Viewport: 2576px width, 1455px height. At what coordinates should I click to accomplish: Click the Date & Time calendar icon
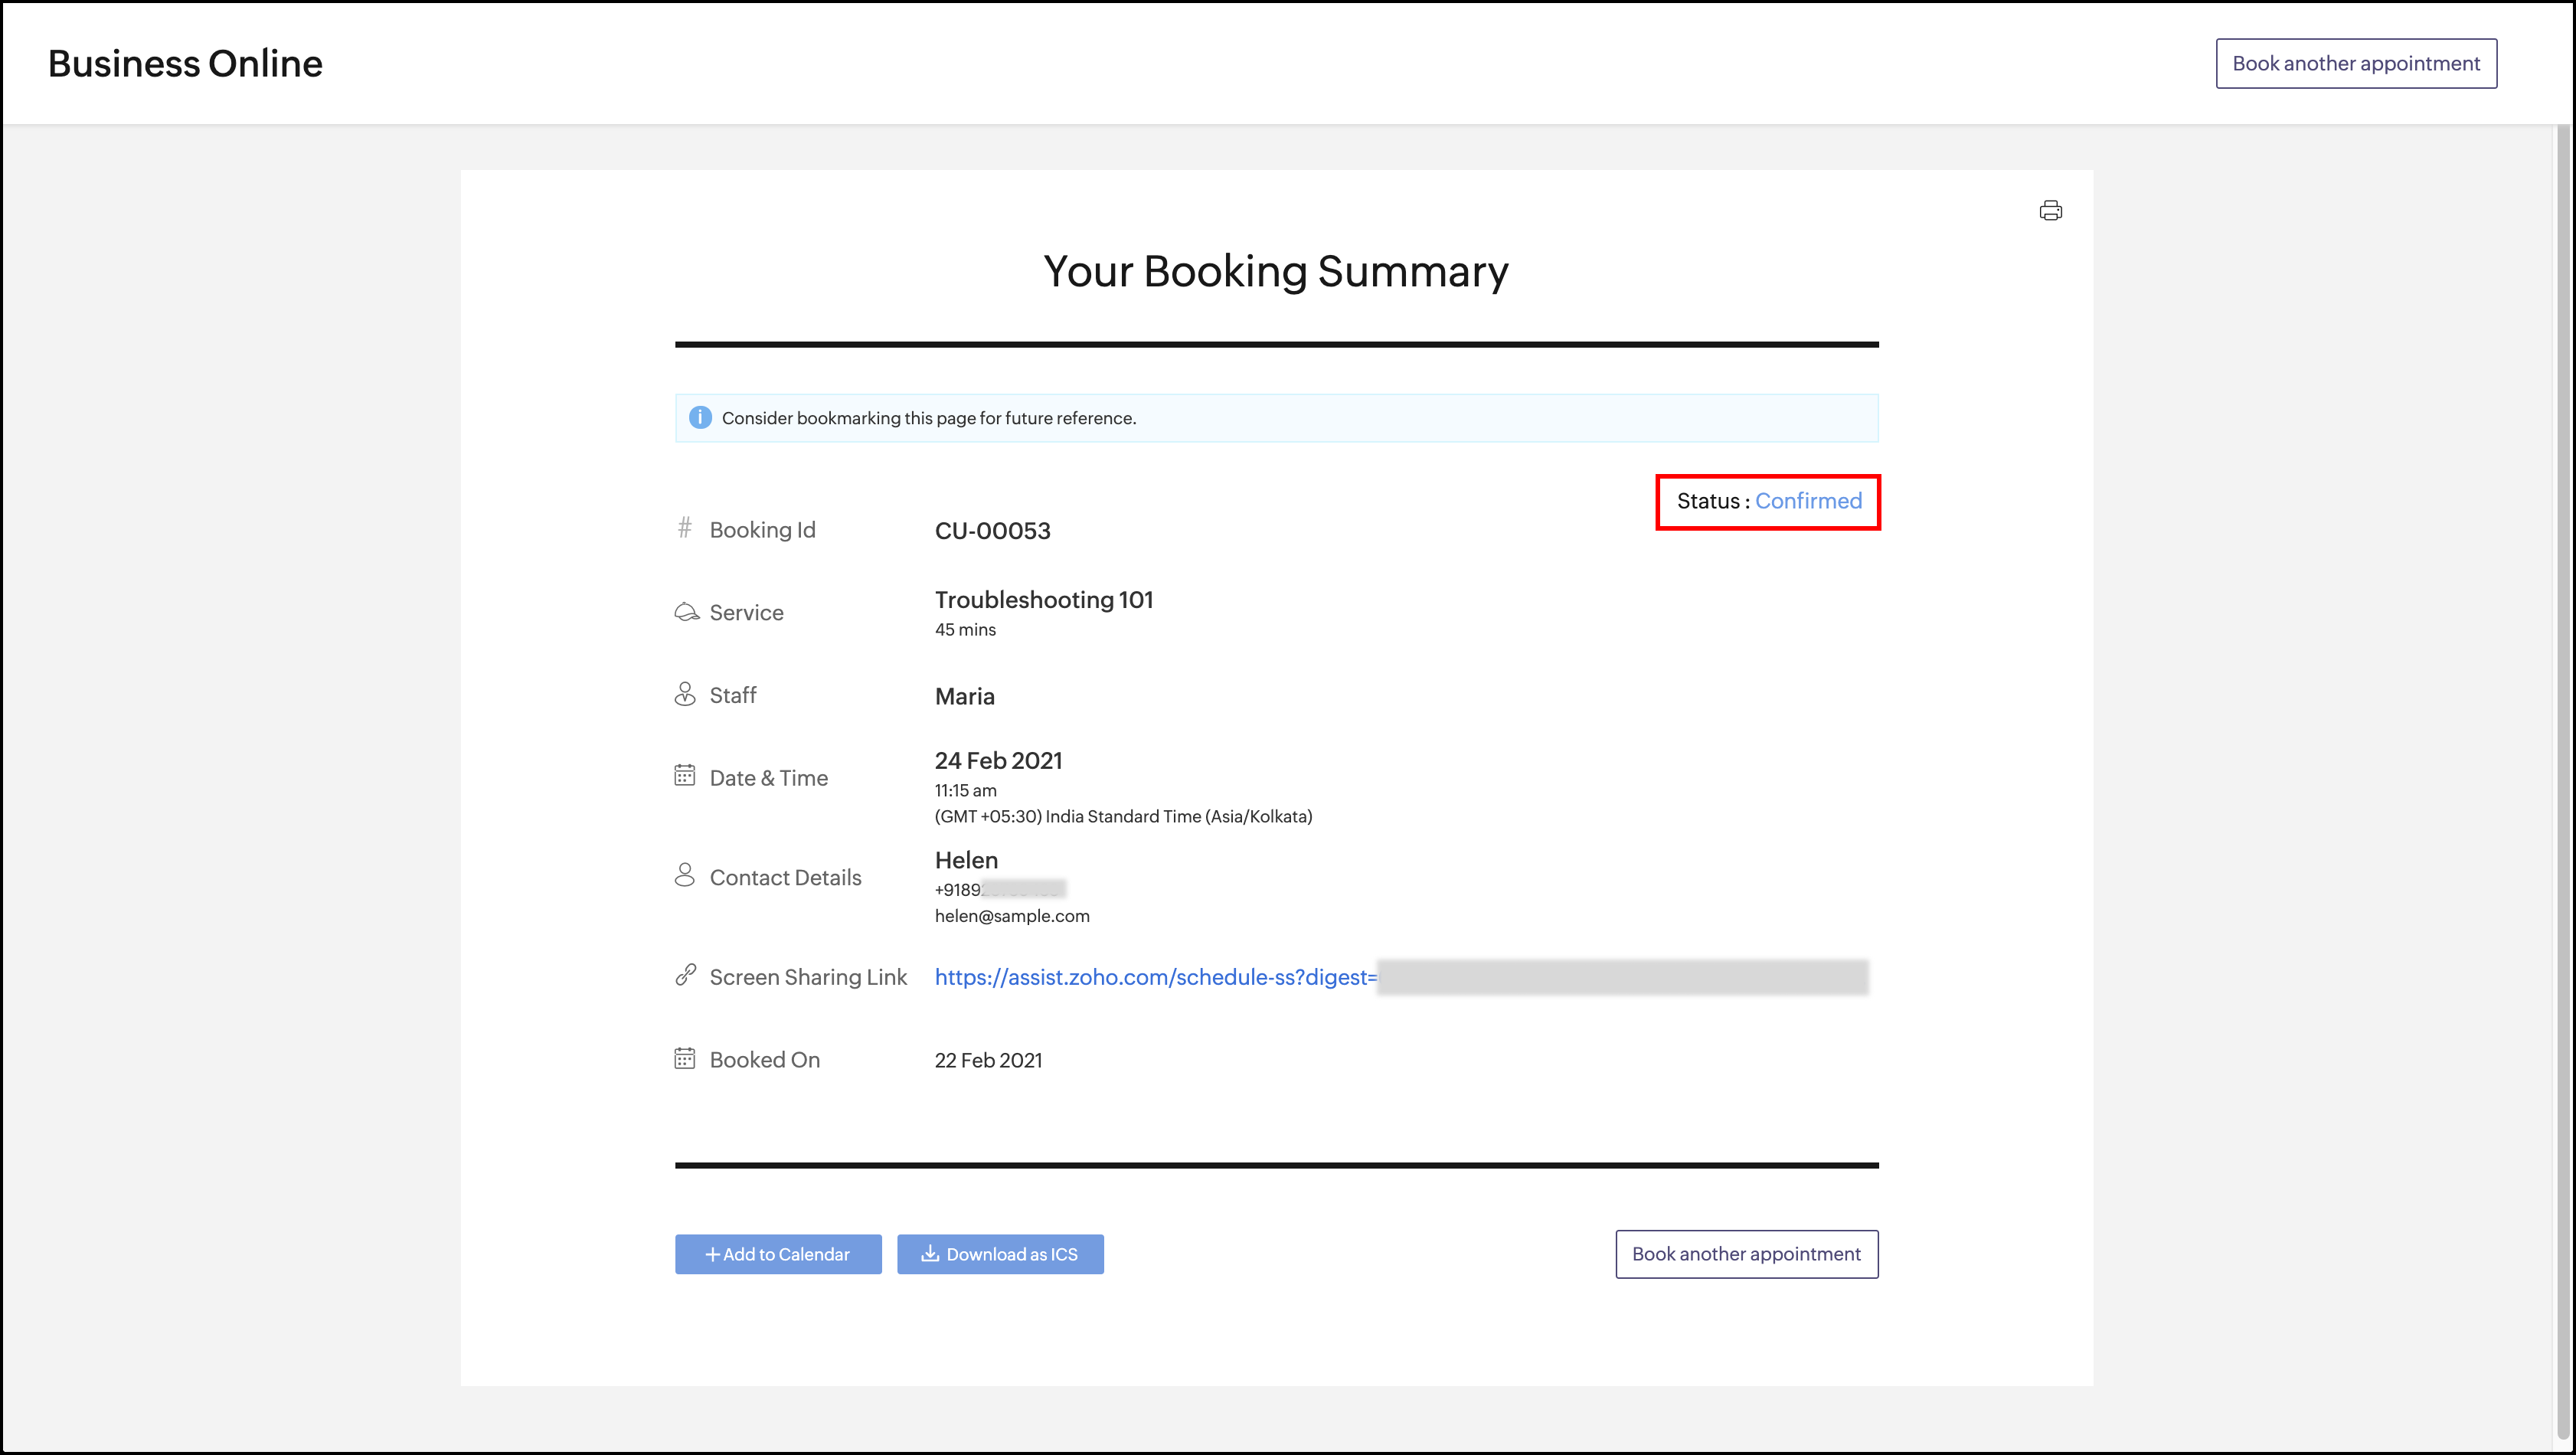pyautogui.click(x=685, y=776)
